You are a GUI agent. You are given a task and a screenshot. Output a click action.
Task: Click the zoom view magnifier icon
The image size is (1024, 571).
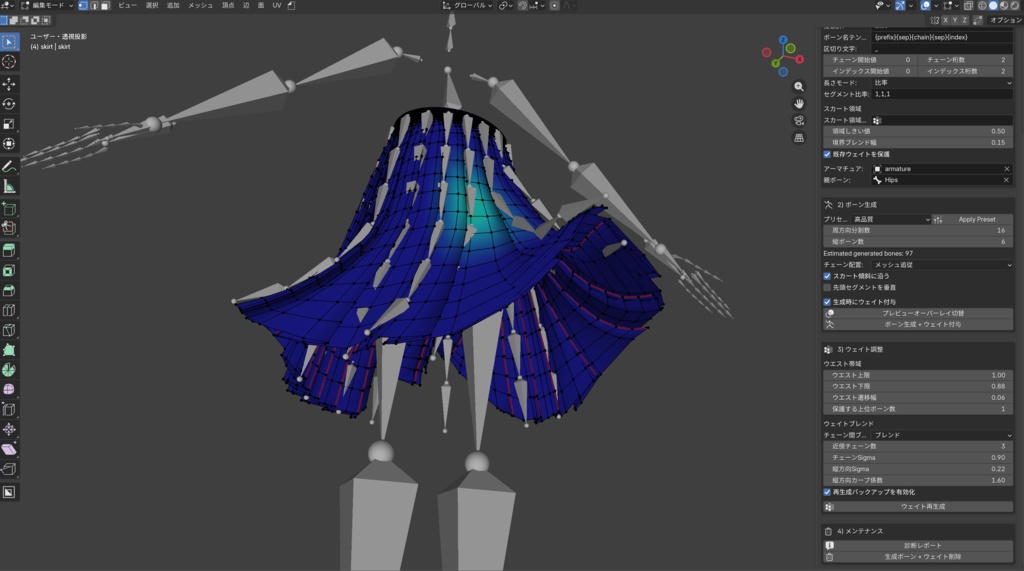coord(799,87)
